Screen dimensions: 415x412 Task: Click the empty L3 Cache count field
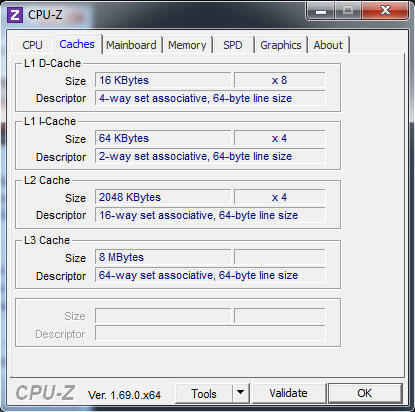pyautogui.click(x=279, y=257)
